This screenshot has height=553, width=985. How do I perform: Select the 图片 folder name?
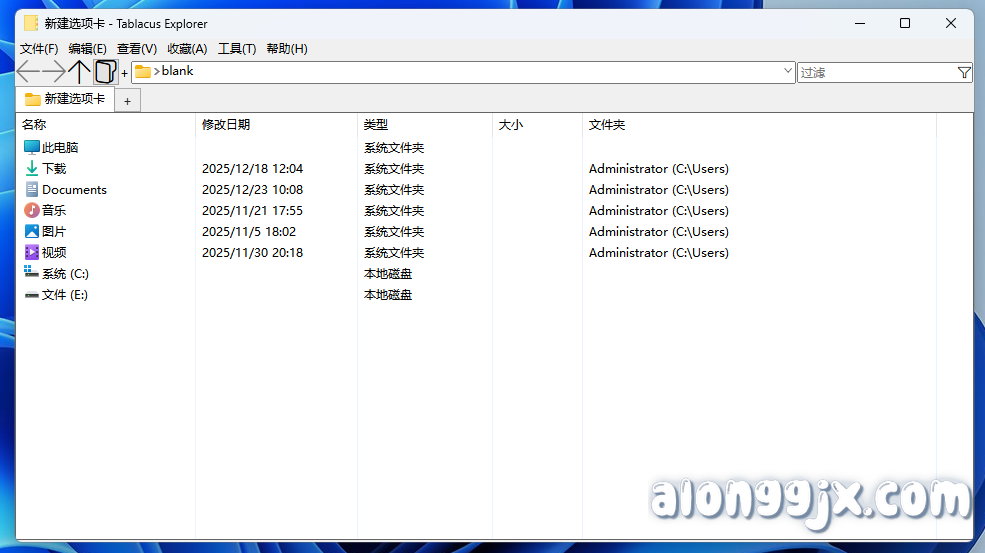(x=54, y=231)
